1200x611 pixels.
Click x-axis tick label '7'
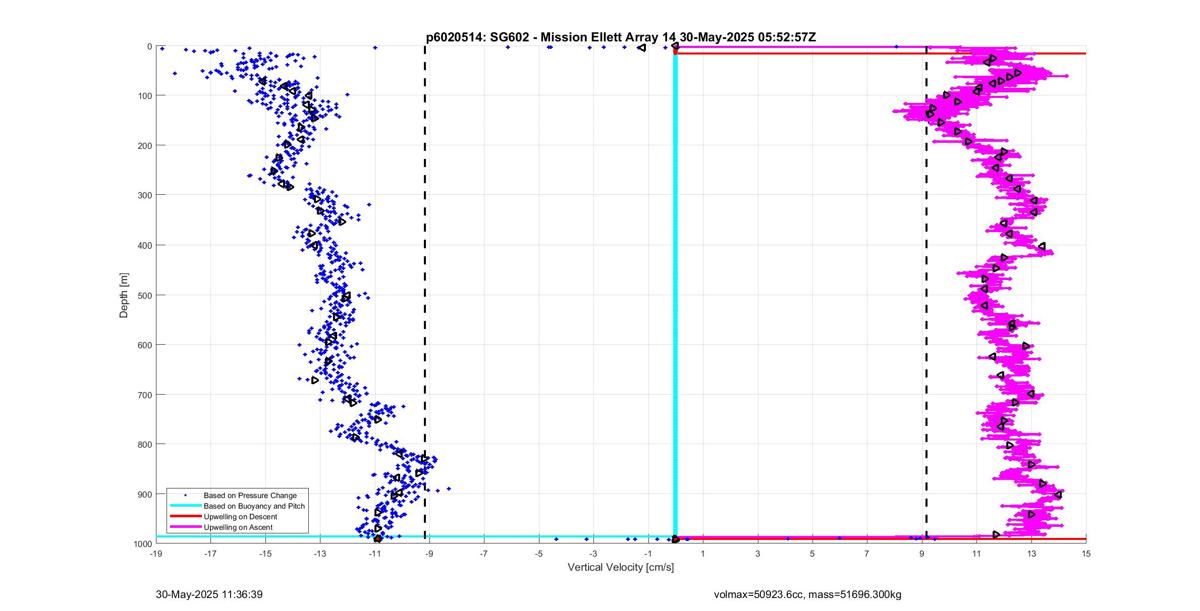[867, 553]
